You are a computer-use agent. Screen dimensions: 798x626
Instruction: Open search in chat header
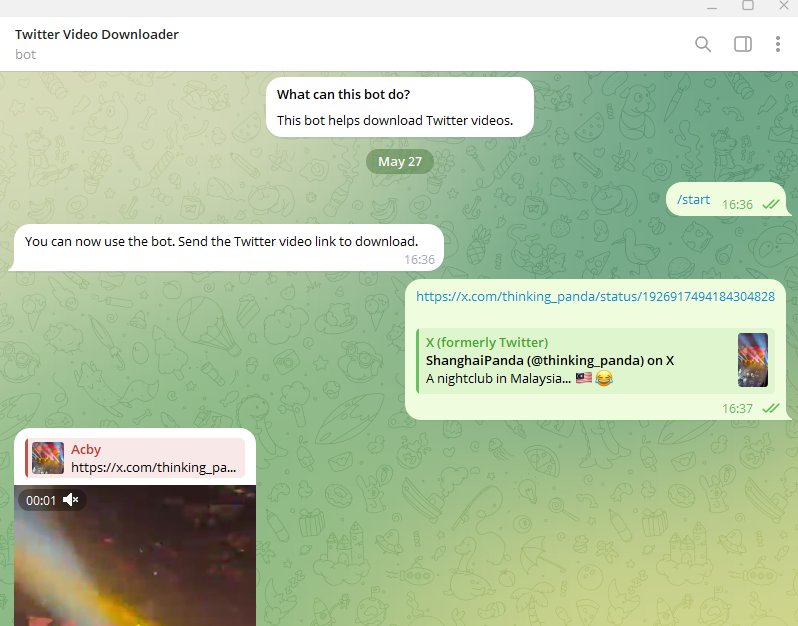703,44
